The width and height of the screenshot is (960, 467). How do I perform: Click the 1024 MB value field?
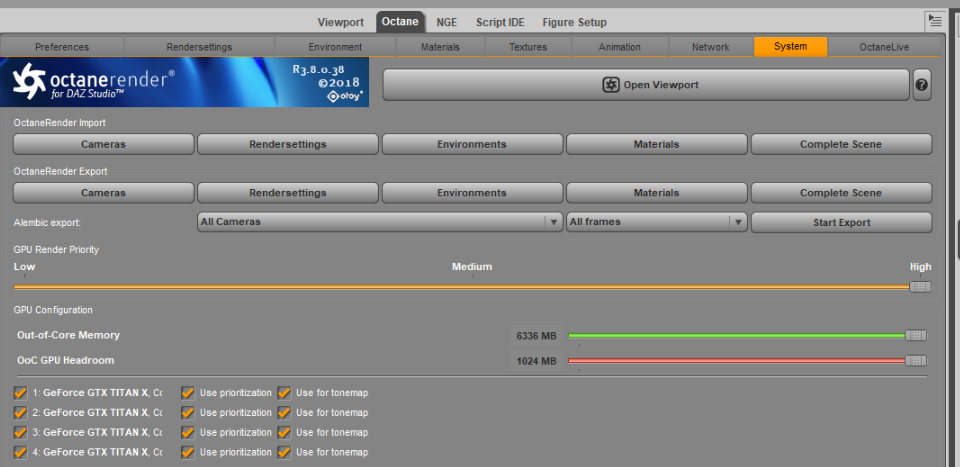point(536,361)
